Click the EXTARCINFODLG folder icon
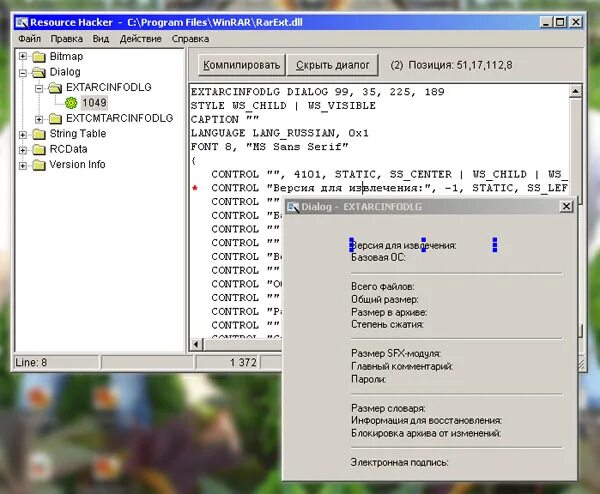 coord(55,88)
